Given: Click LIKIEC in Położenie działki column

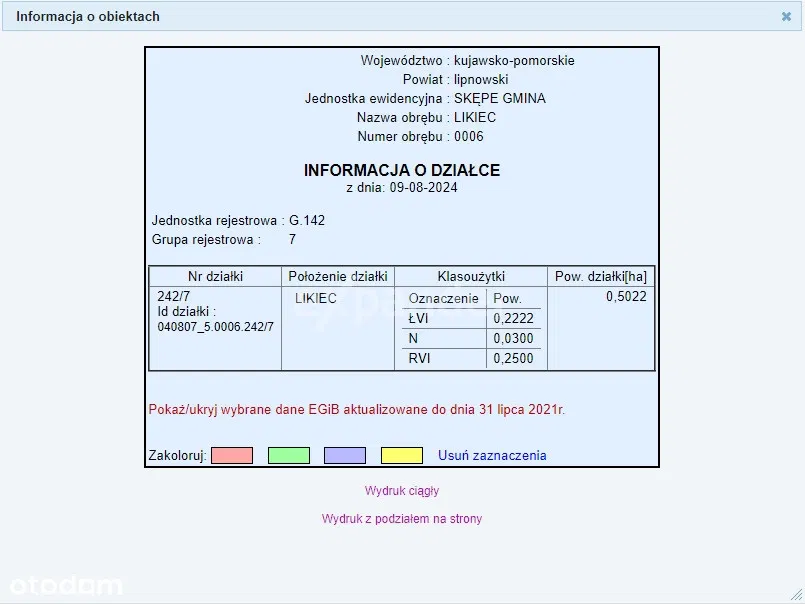Looking at the screenshot, I should coord(316,298).
